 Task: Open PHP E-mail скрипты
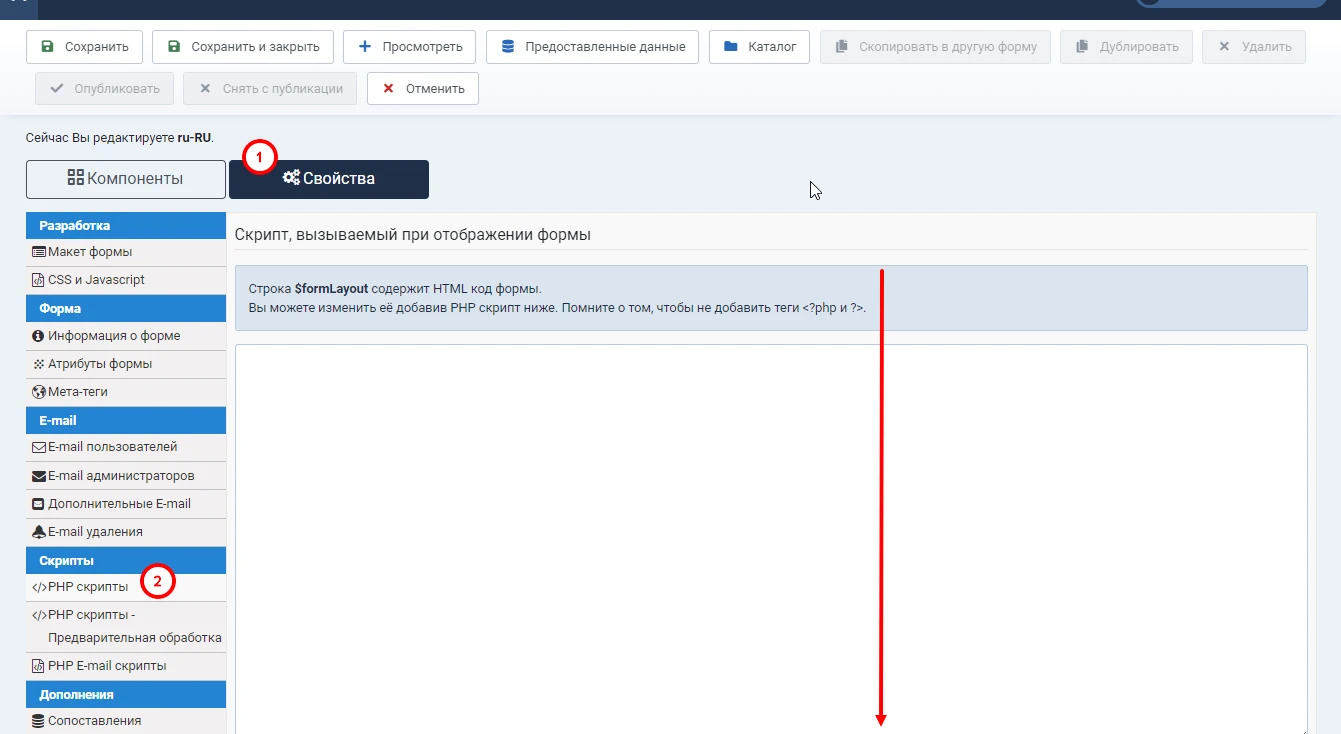click(x=126, y=666)
